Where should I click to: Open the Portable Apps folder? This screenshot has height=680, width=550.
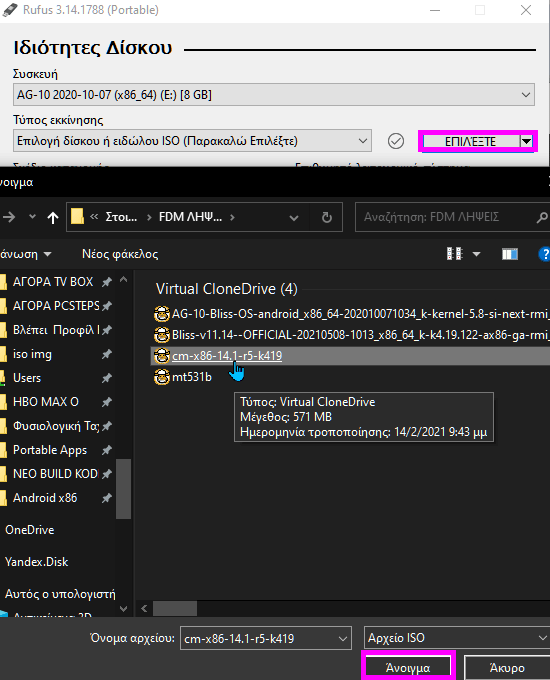click(50, 450)
